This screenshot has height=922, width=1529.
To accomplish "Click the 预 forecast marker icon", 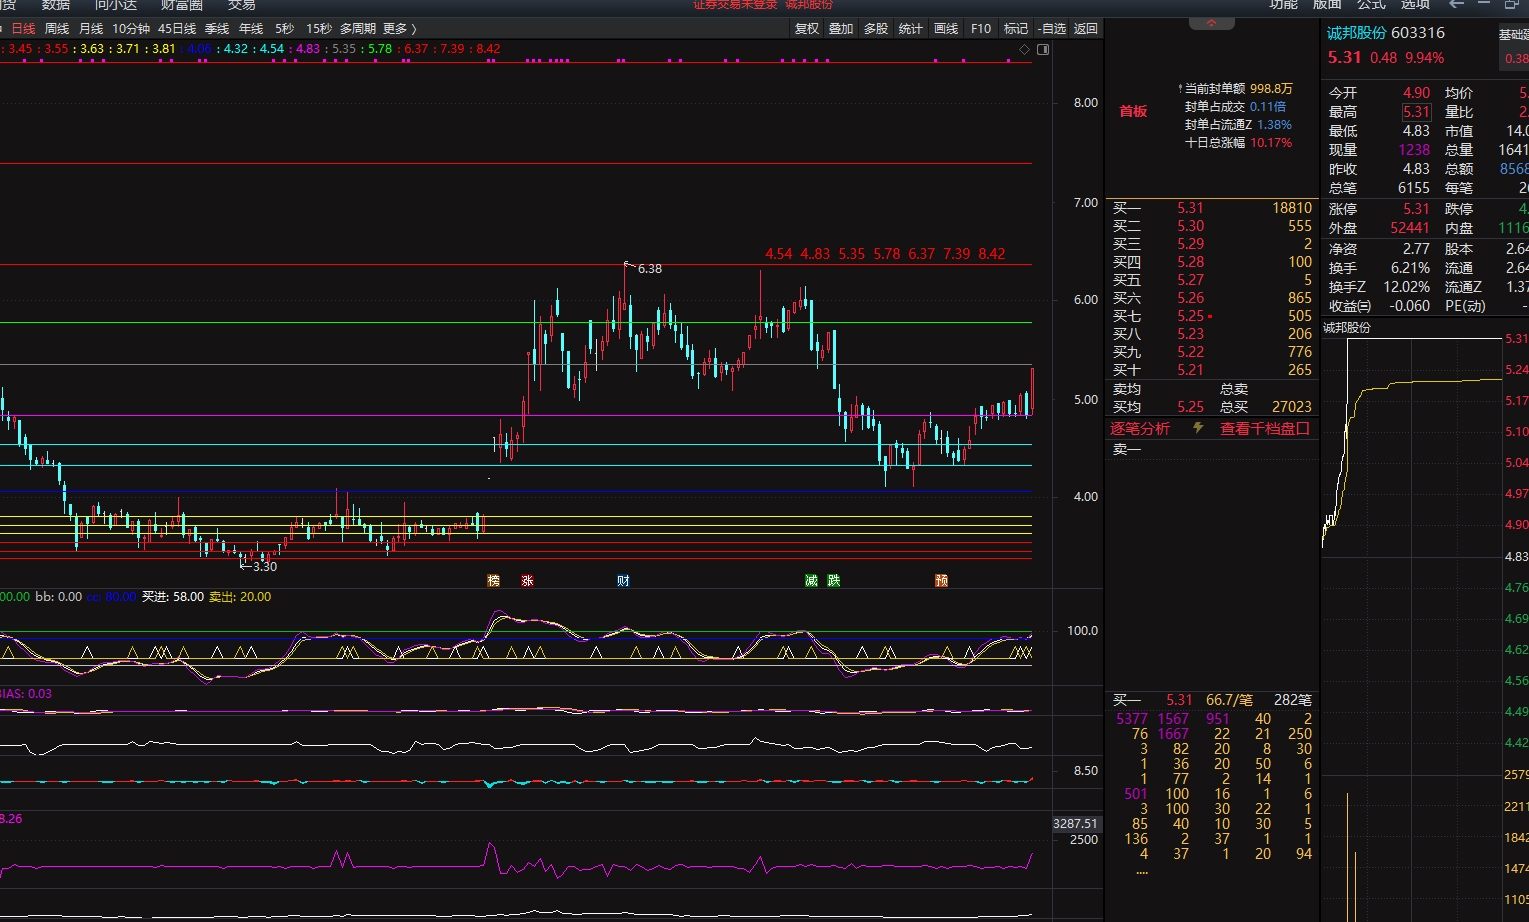I will pos(941,581).
